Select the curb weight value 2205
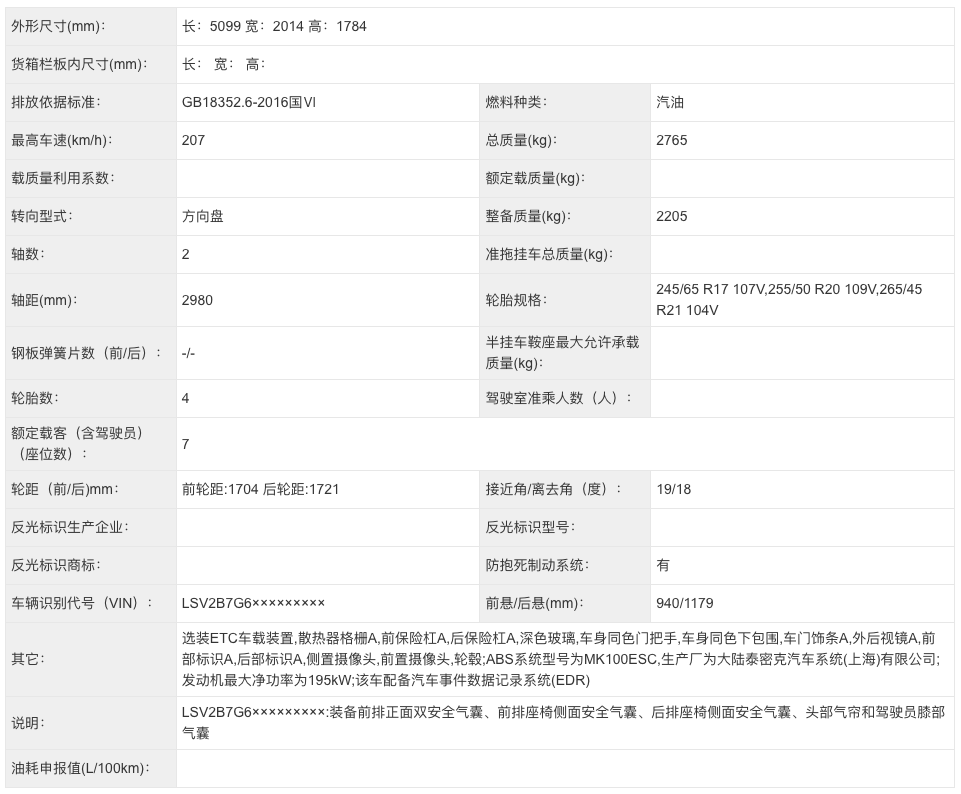 672,216
